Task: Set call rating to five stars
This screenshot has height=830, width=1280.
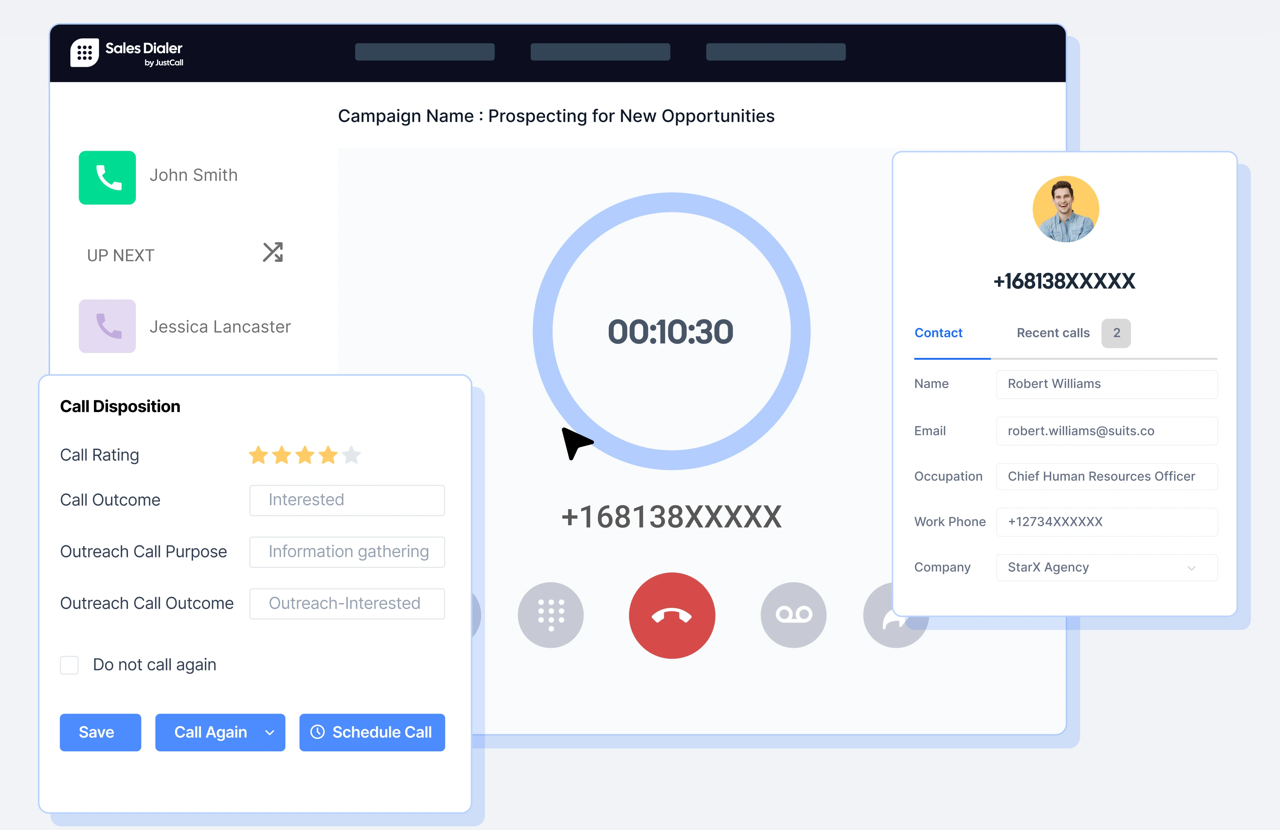Action: (x=351, y=455)
